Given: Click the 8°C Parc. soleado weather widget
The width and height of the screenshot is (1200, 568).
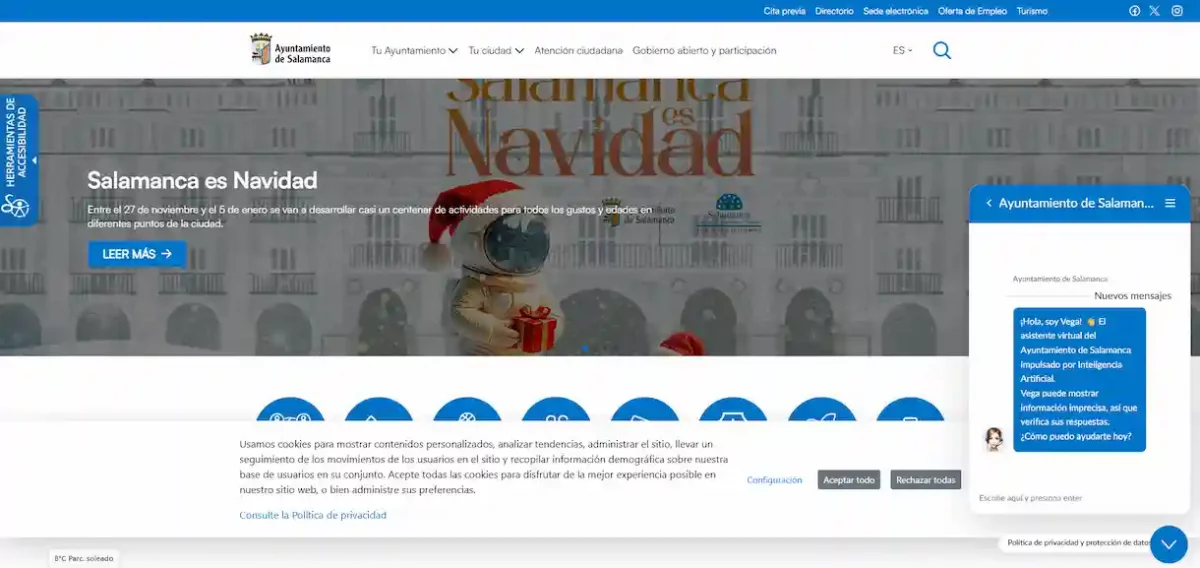Looking at the screenshot, I should pos(84,558).
